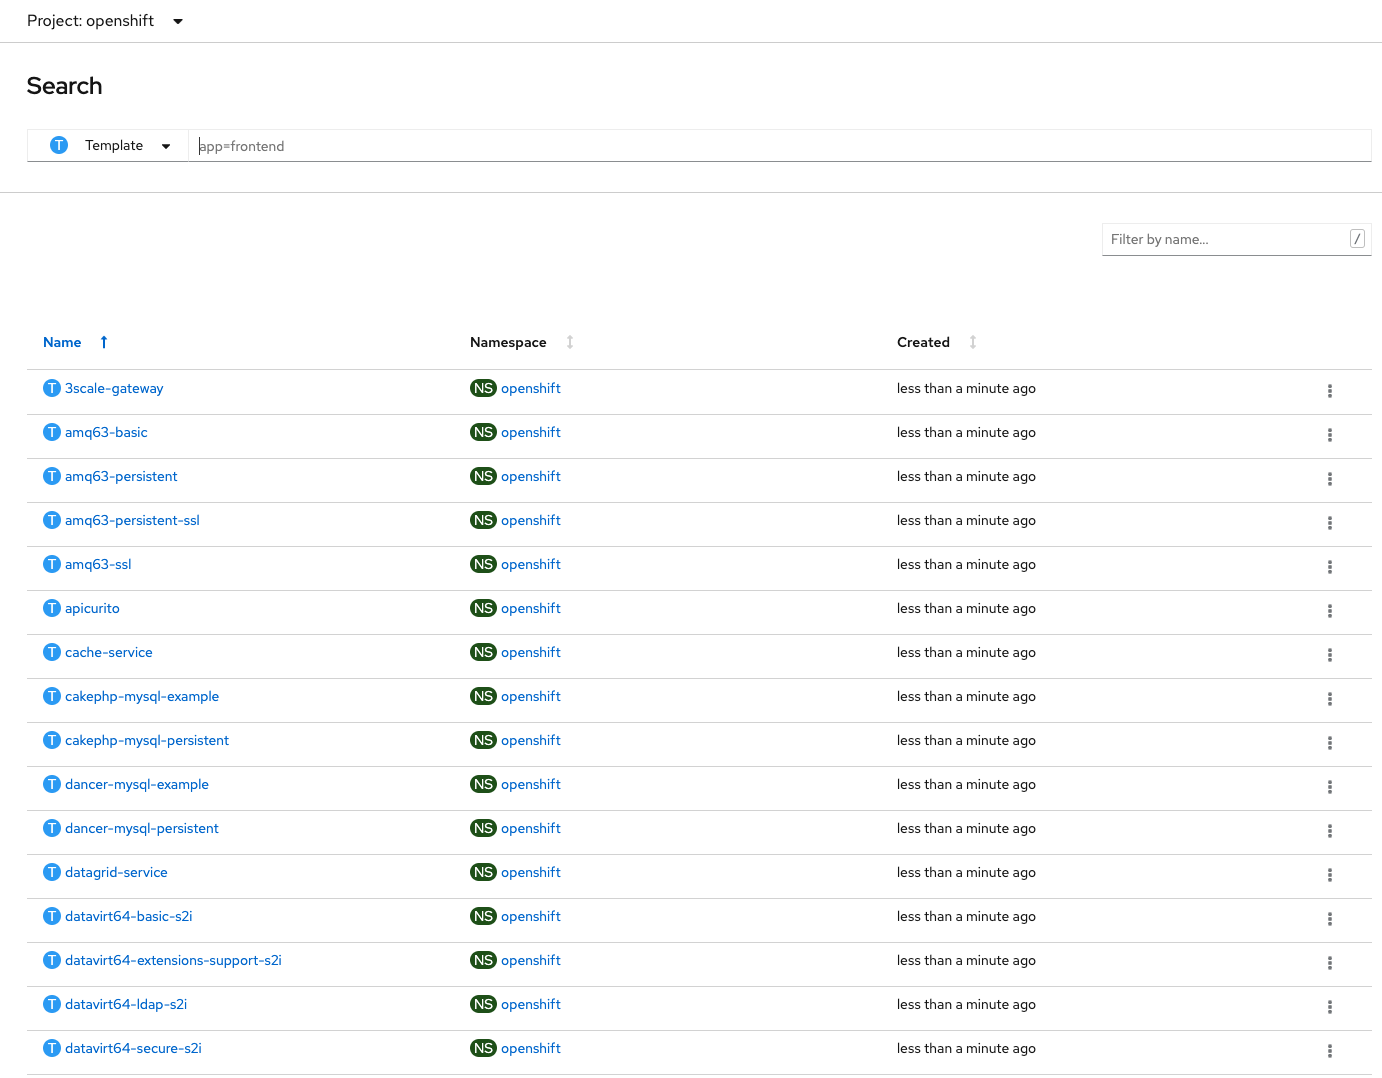Viewport: 1382px width, 1078px height.
Task: Open the datagrid-service template link
Action: [116, 872]
